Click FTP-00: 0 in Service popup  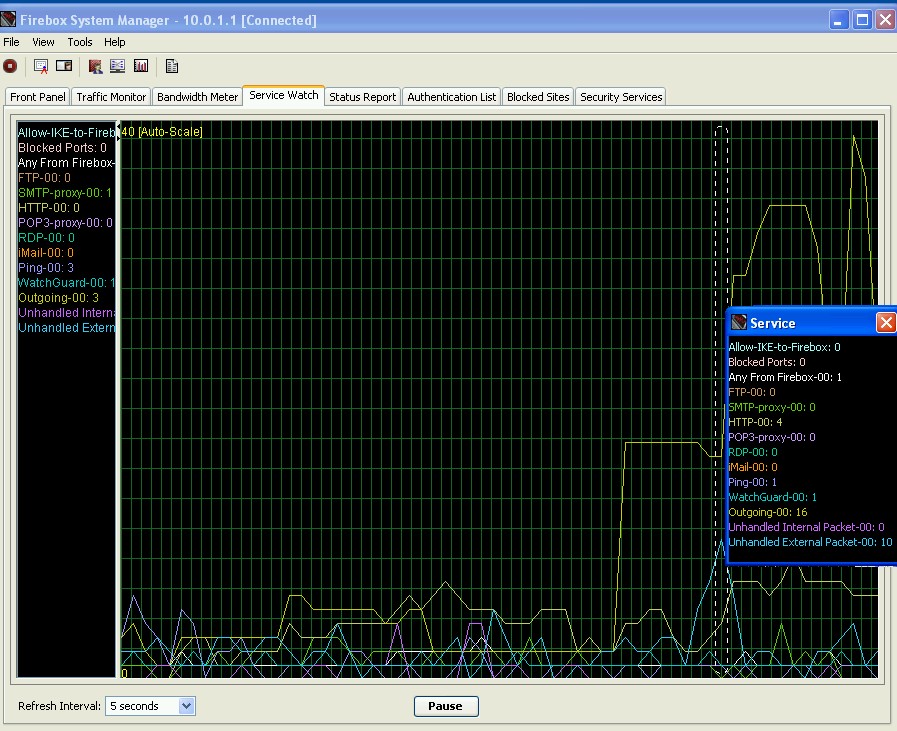(x=752, y=392)
